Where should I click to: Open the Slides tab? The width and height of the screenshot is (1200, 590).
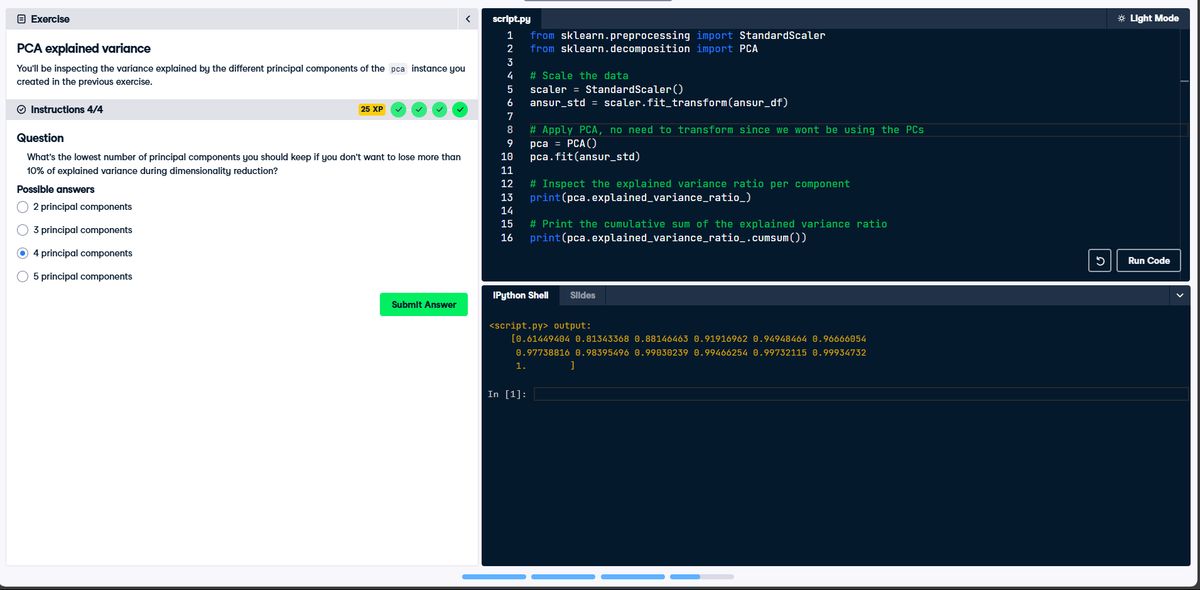(x=584, y=296)
